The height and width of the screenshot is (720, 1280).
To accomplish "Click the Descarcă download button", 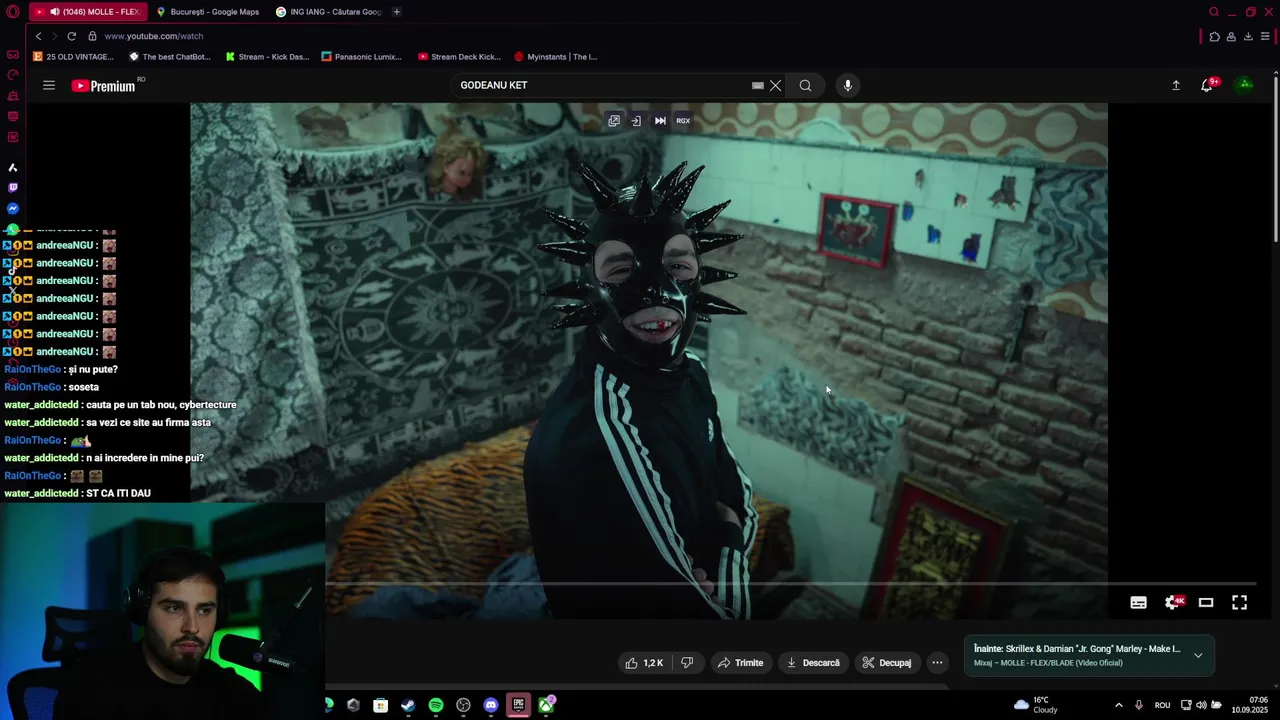I will pyautogui.click(x=813, y=663).
